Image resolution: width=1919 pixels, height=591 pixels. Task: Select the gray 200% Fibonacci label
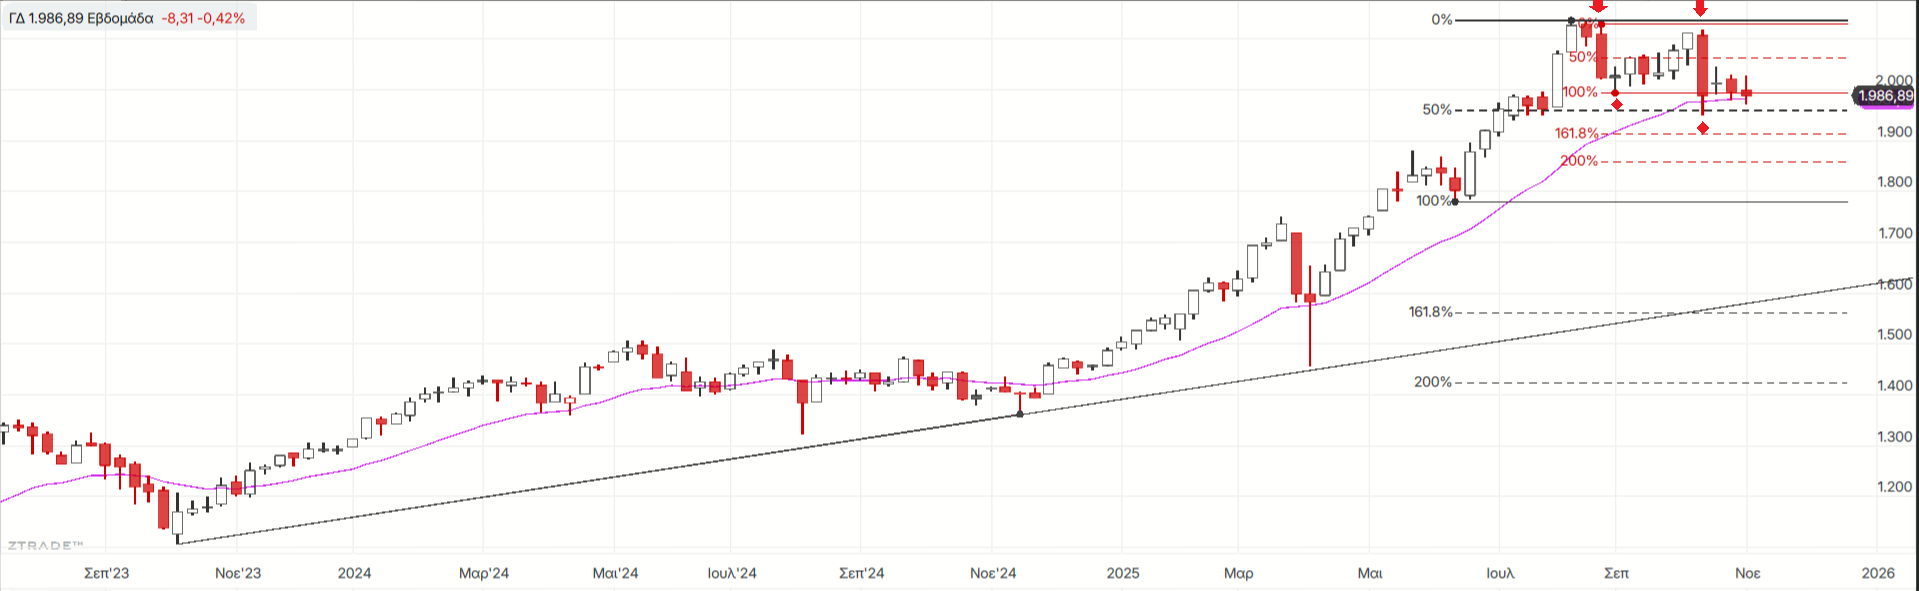1432,382
